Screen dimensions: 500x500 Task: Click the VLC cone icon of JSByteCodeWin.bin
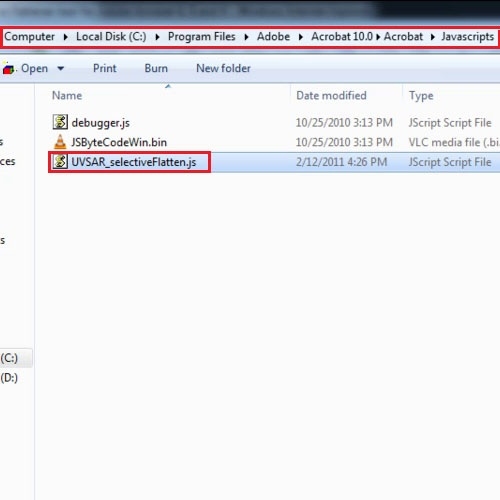click(60, 142)
